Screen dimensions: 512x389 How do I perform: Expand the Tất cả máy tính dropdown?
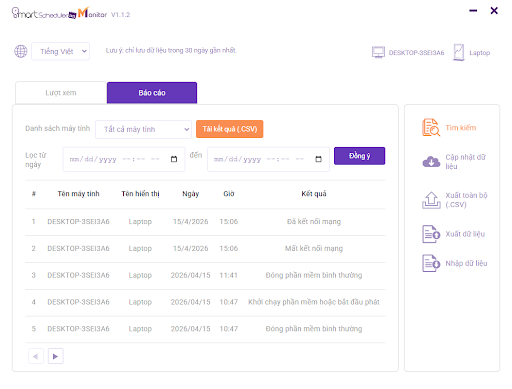(x=143, y=129)
